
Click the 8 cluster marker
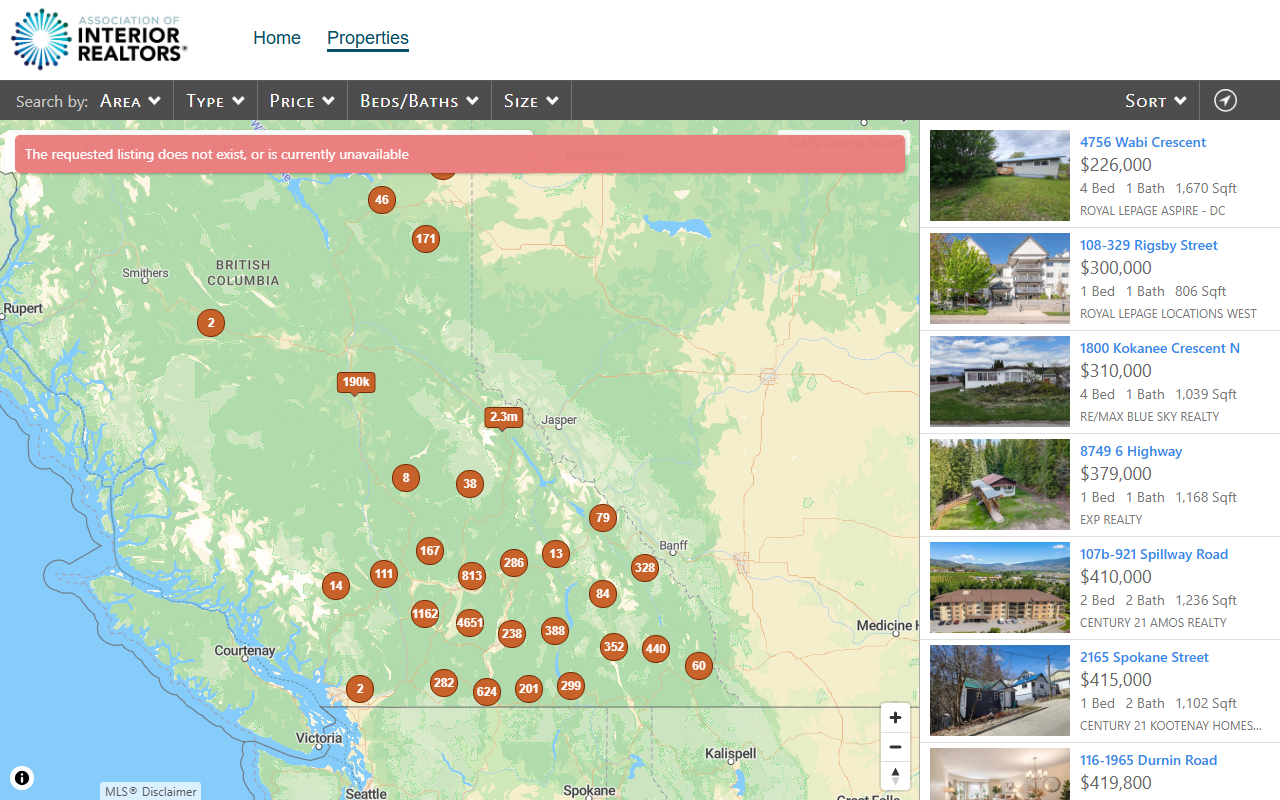pyautogui.click(x=406, y=479)
